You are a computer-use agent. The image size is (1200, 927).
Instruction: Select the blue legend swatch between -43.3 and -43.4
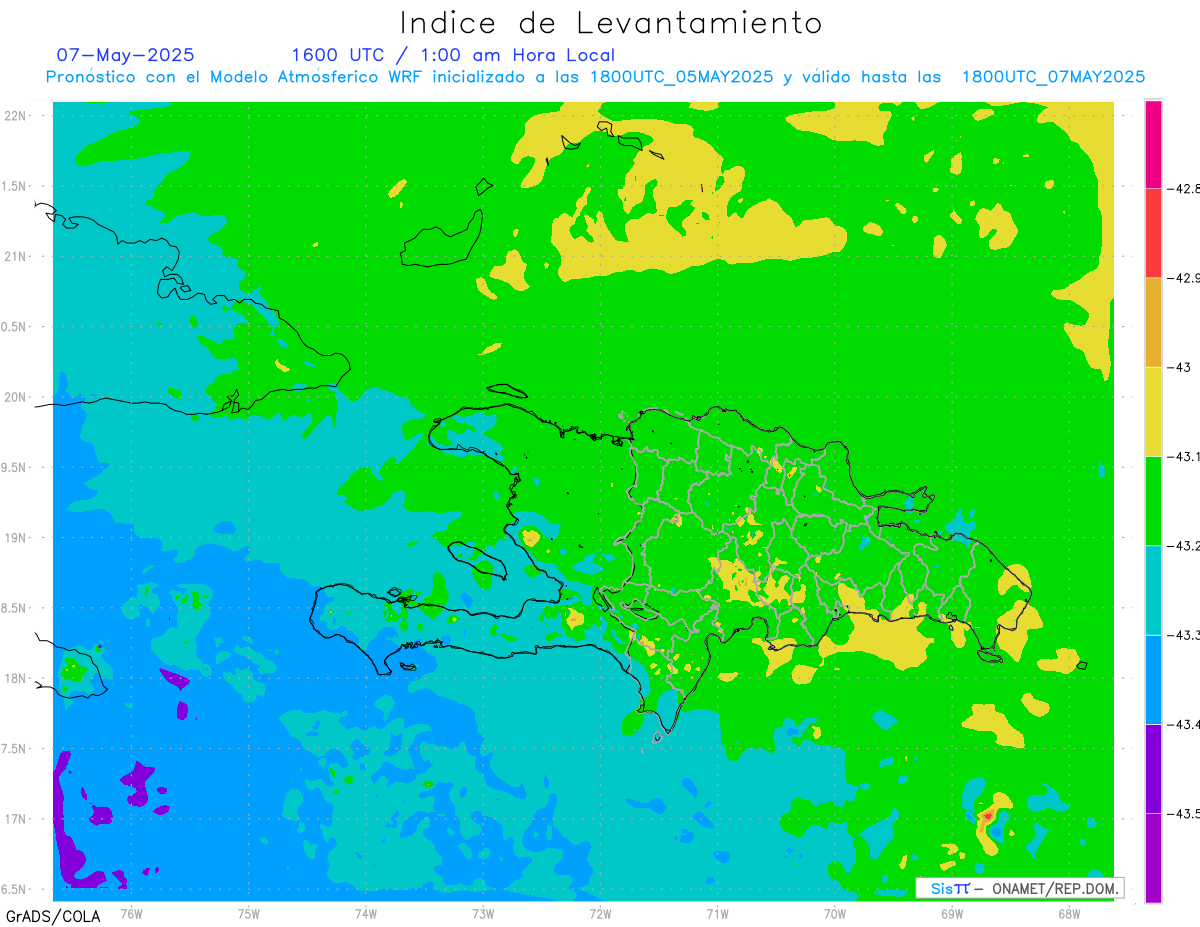(1153, 679)
